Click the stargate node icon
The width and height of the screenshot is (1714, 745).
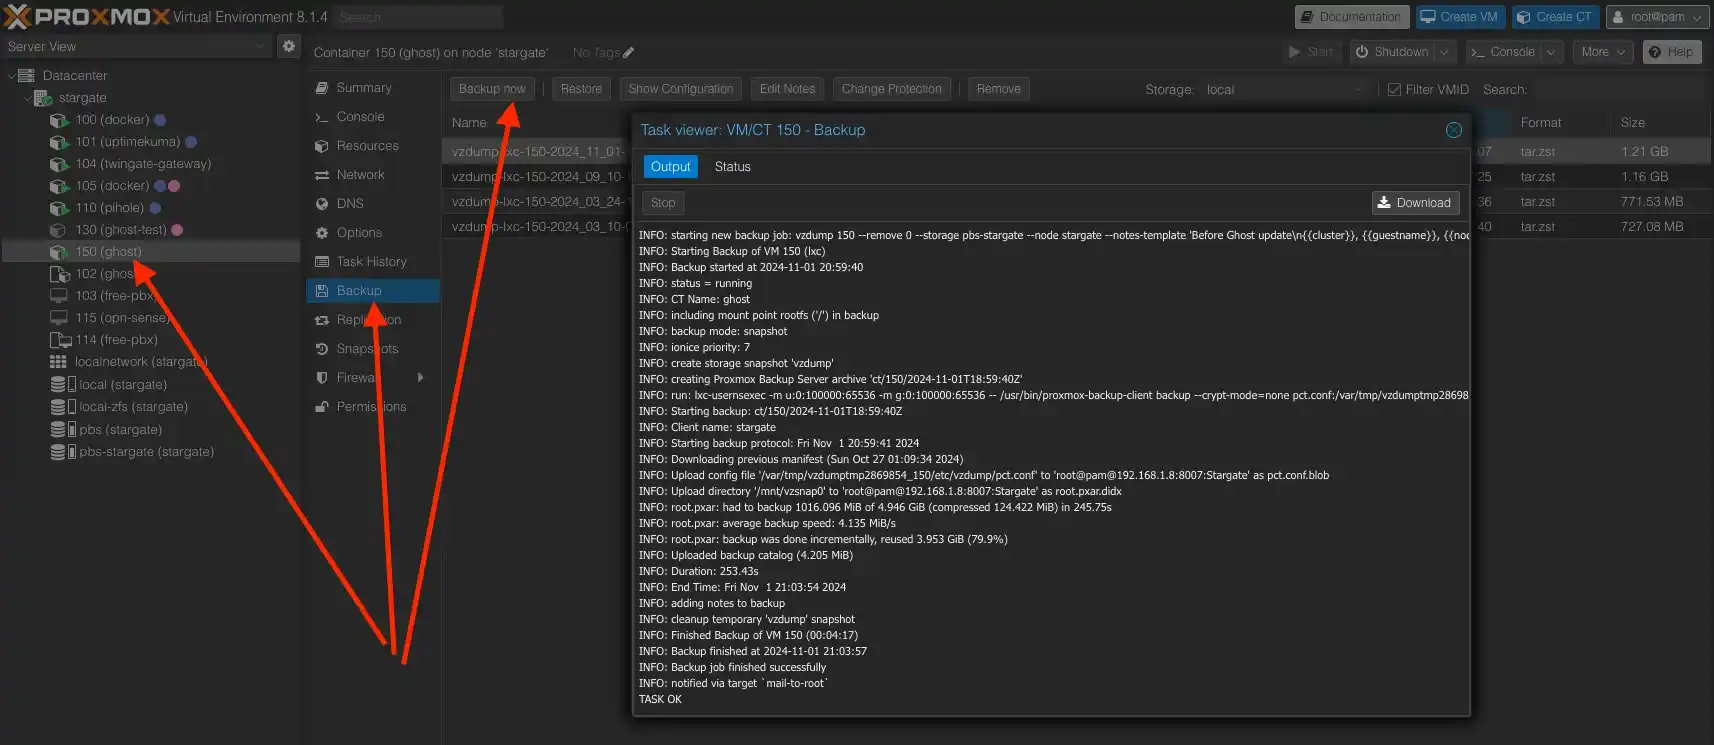[43, 98]
